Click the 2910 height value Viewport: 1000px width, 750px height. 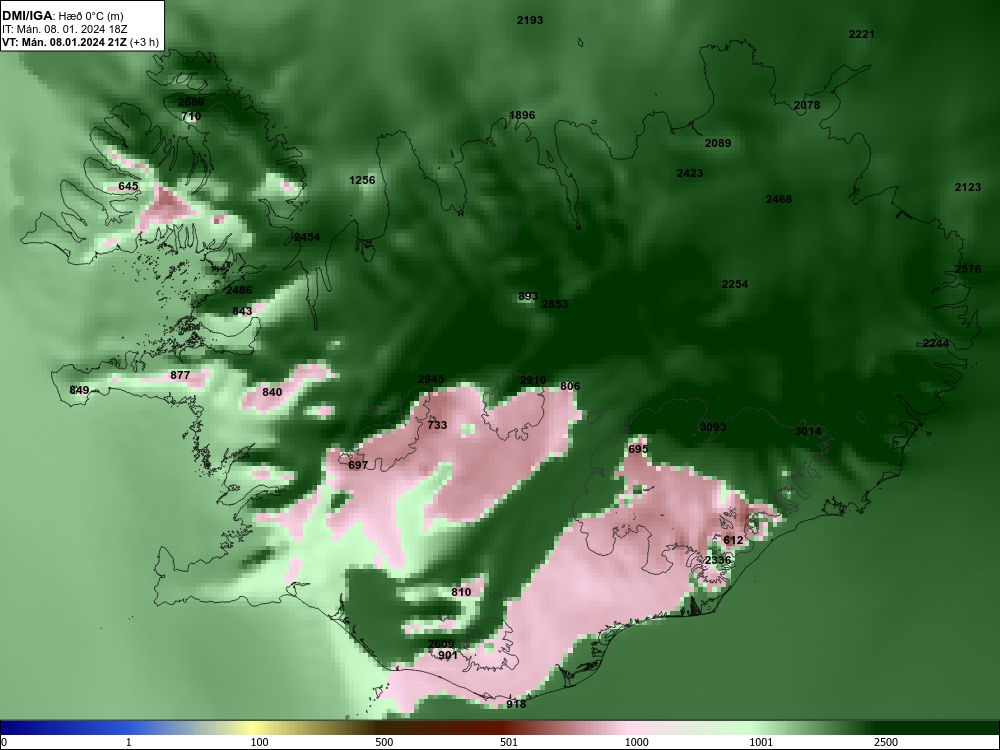click(533, 381)
